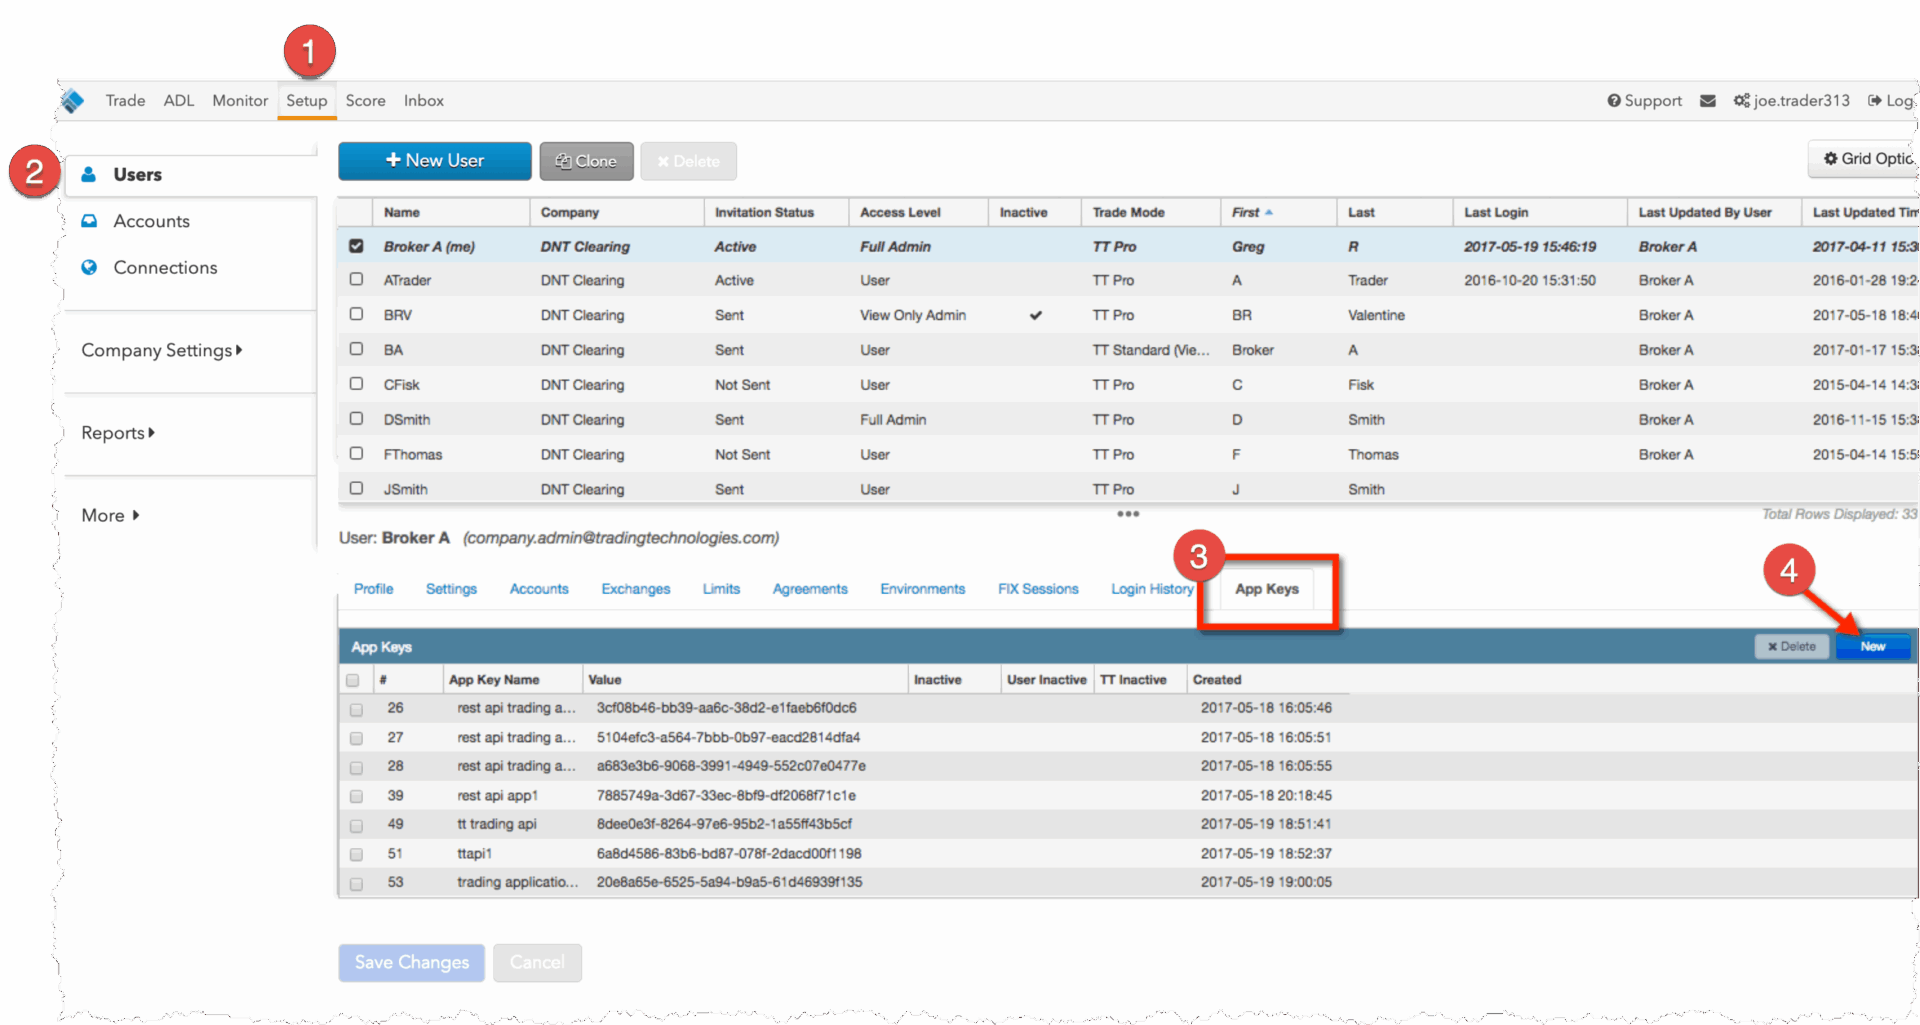Click the Valentine last name cell
The image size is (1920, 1025).
pos(1376,315)
